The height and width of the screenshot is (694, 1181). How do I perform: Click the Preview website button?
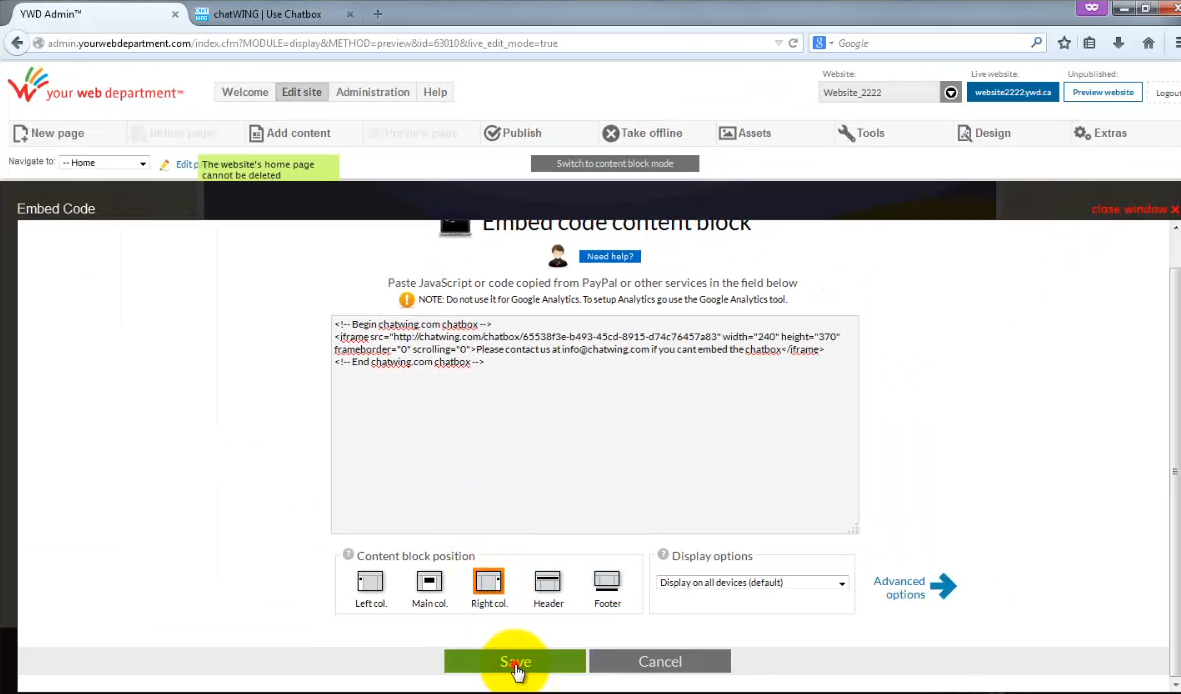(x=1103, y=92)
